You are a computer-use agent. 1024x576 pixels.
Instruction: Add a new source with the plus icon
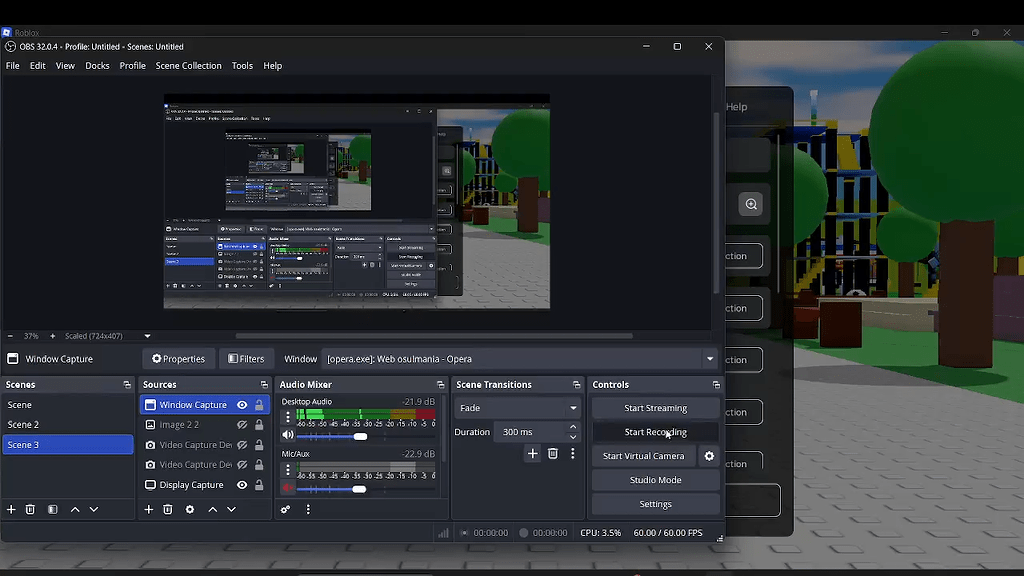pyautogui.click(x=148, y=509)
